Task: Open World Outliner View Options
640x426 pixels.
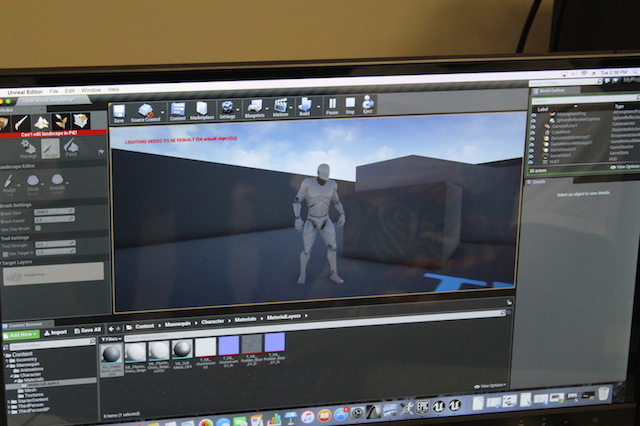Action: [x=625, y=167]
